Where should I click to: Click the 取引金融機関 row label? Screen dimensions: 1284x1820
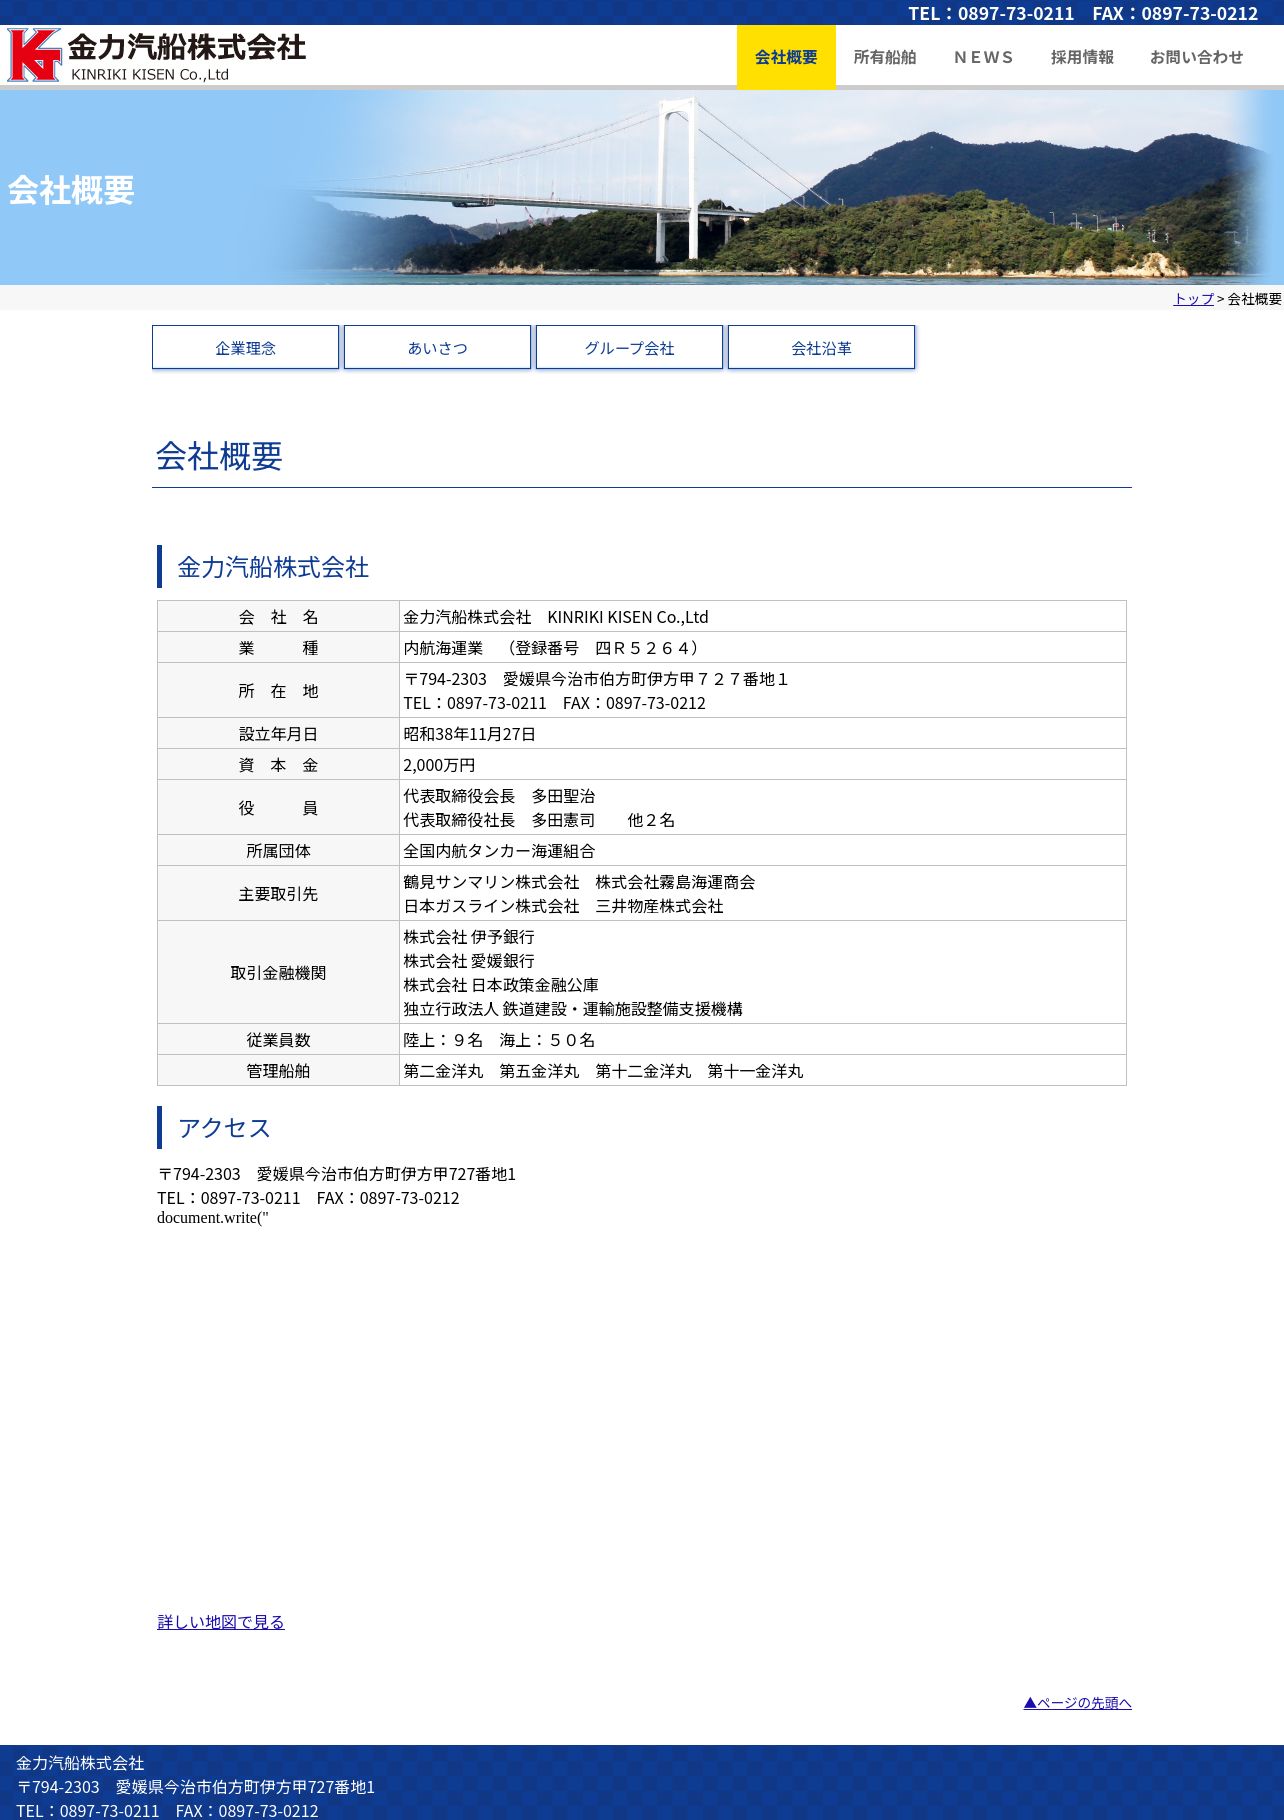coord(278,973)
